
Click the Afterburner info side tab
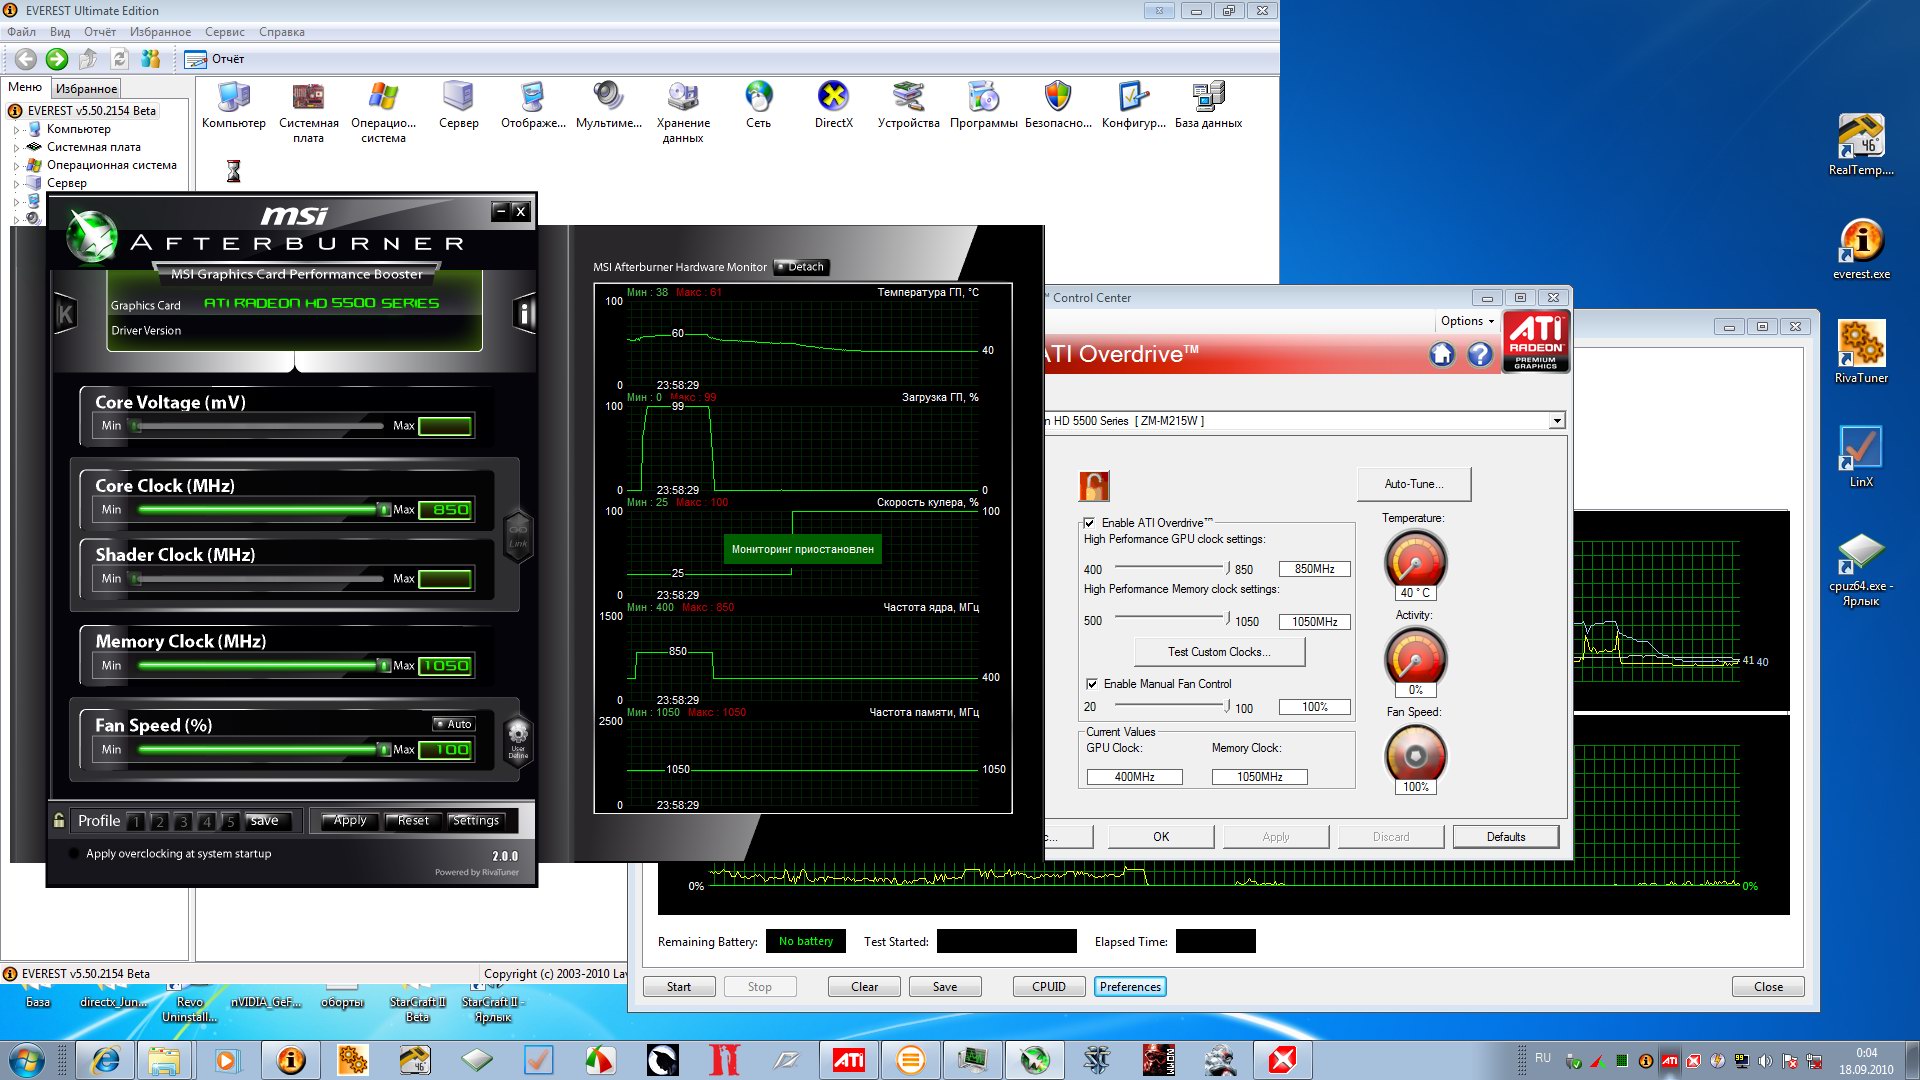(x=523, y=314)
